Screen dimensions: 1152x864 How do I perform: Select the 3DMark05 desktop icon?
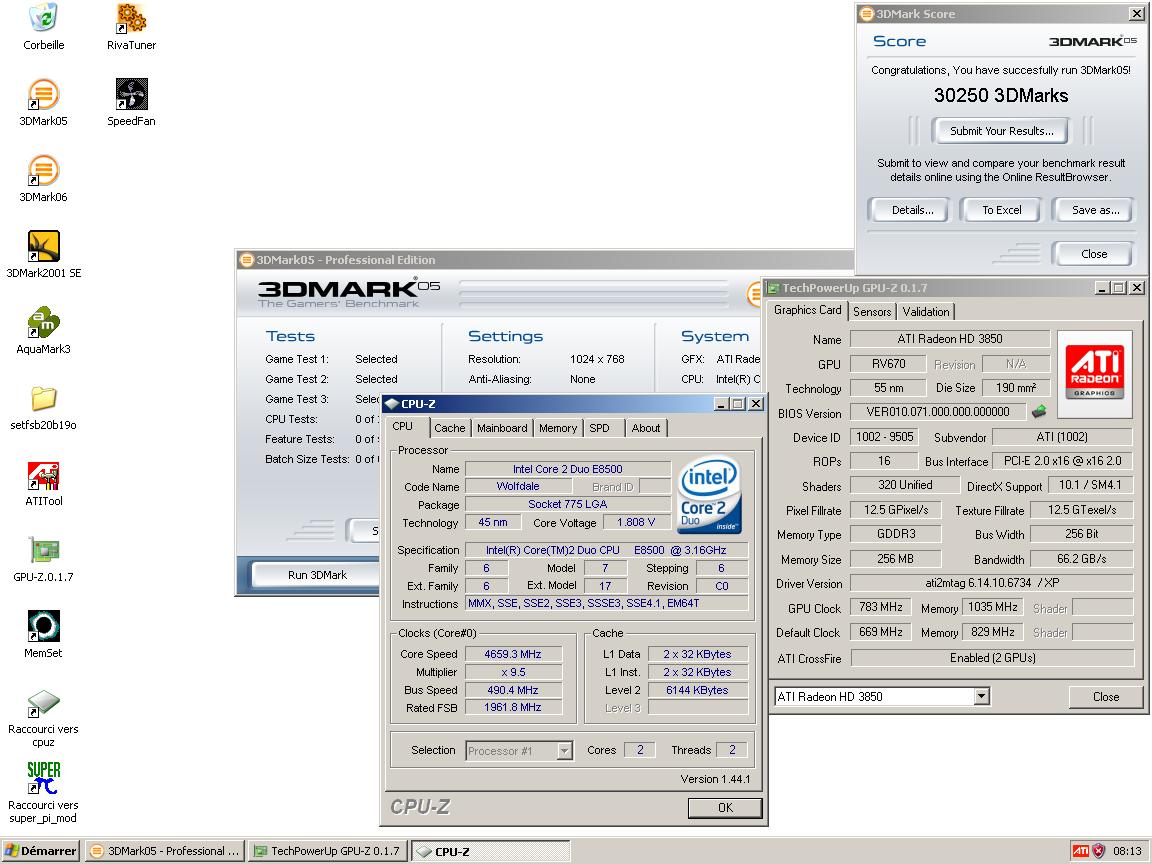pyautogui.click(x=43, y=94)
